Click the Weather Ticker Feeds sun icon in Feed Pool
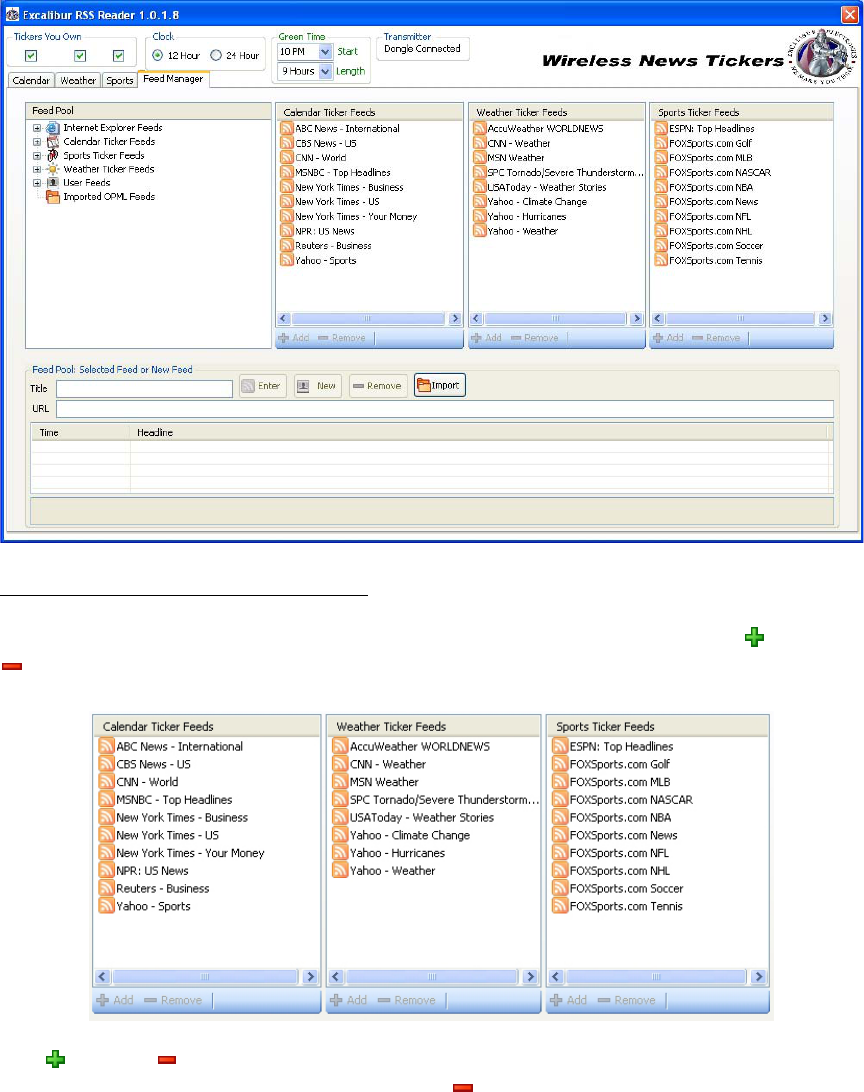 (52, 169)
